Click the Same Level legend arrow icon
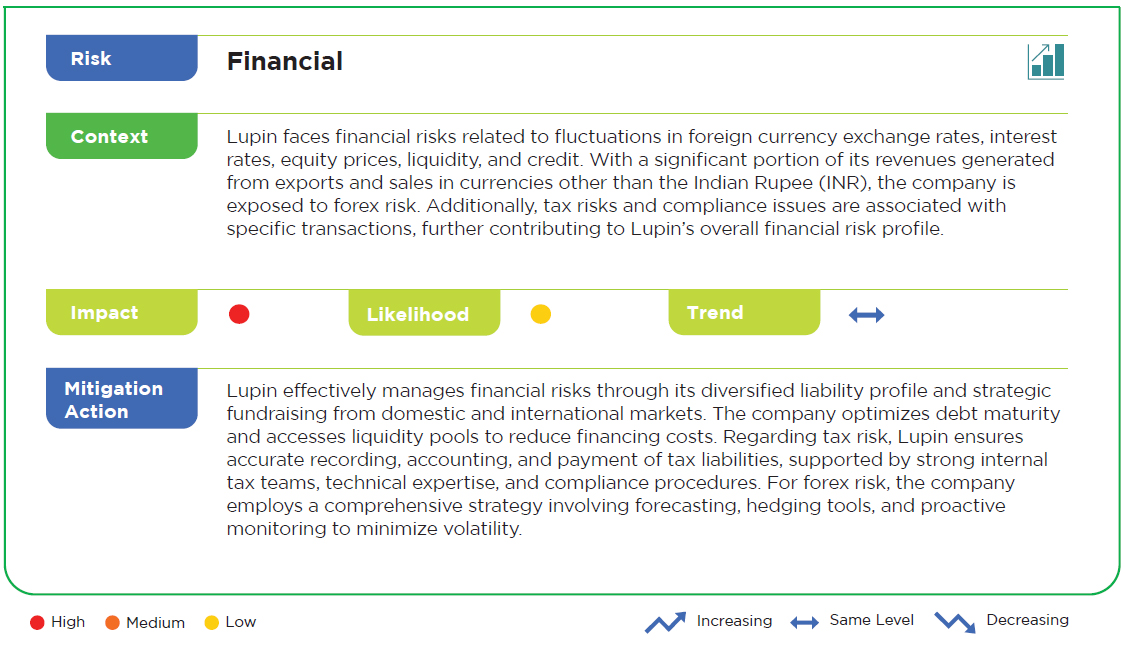This screenshot has height=650, width=1125. [804, 623]
